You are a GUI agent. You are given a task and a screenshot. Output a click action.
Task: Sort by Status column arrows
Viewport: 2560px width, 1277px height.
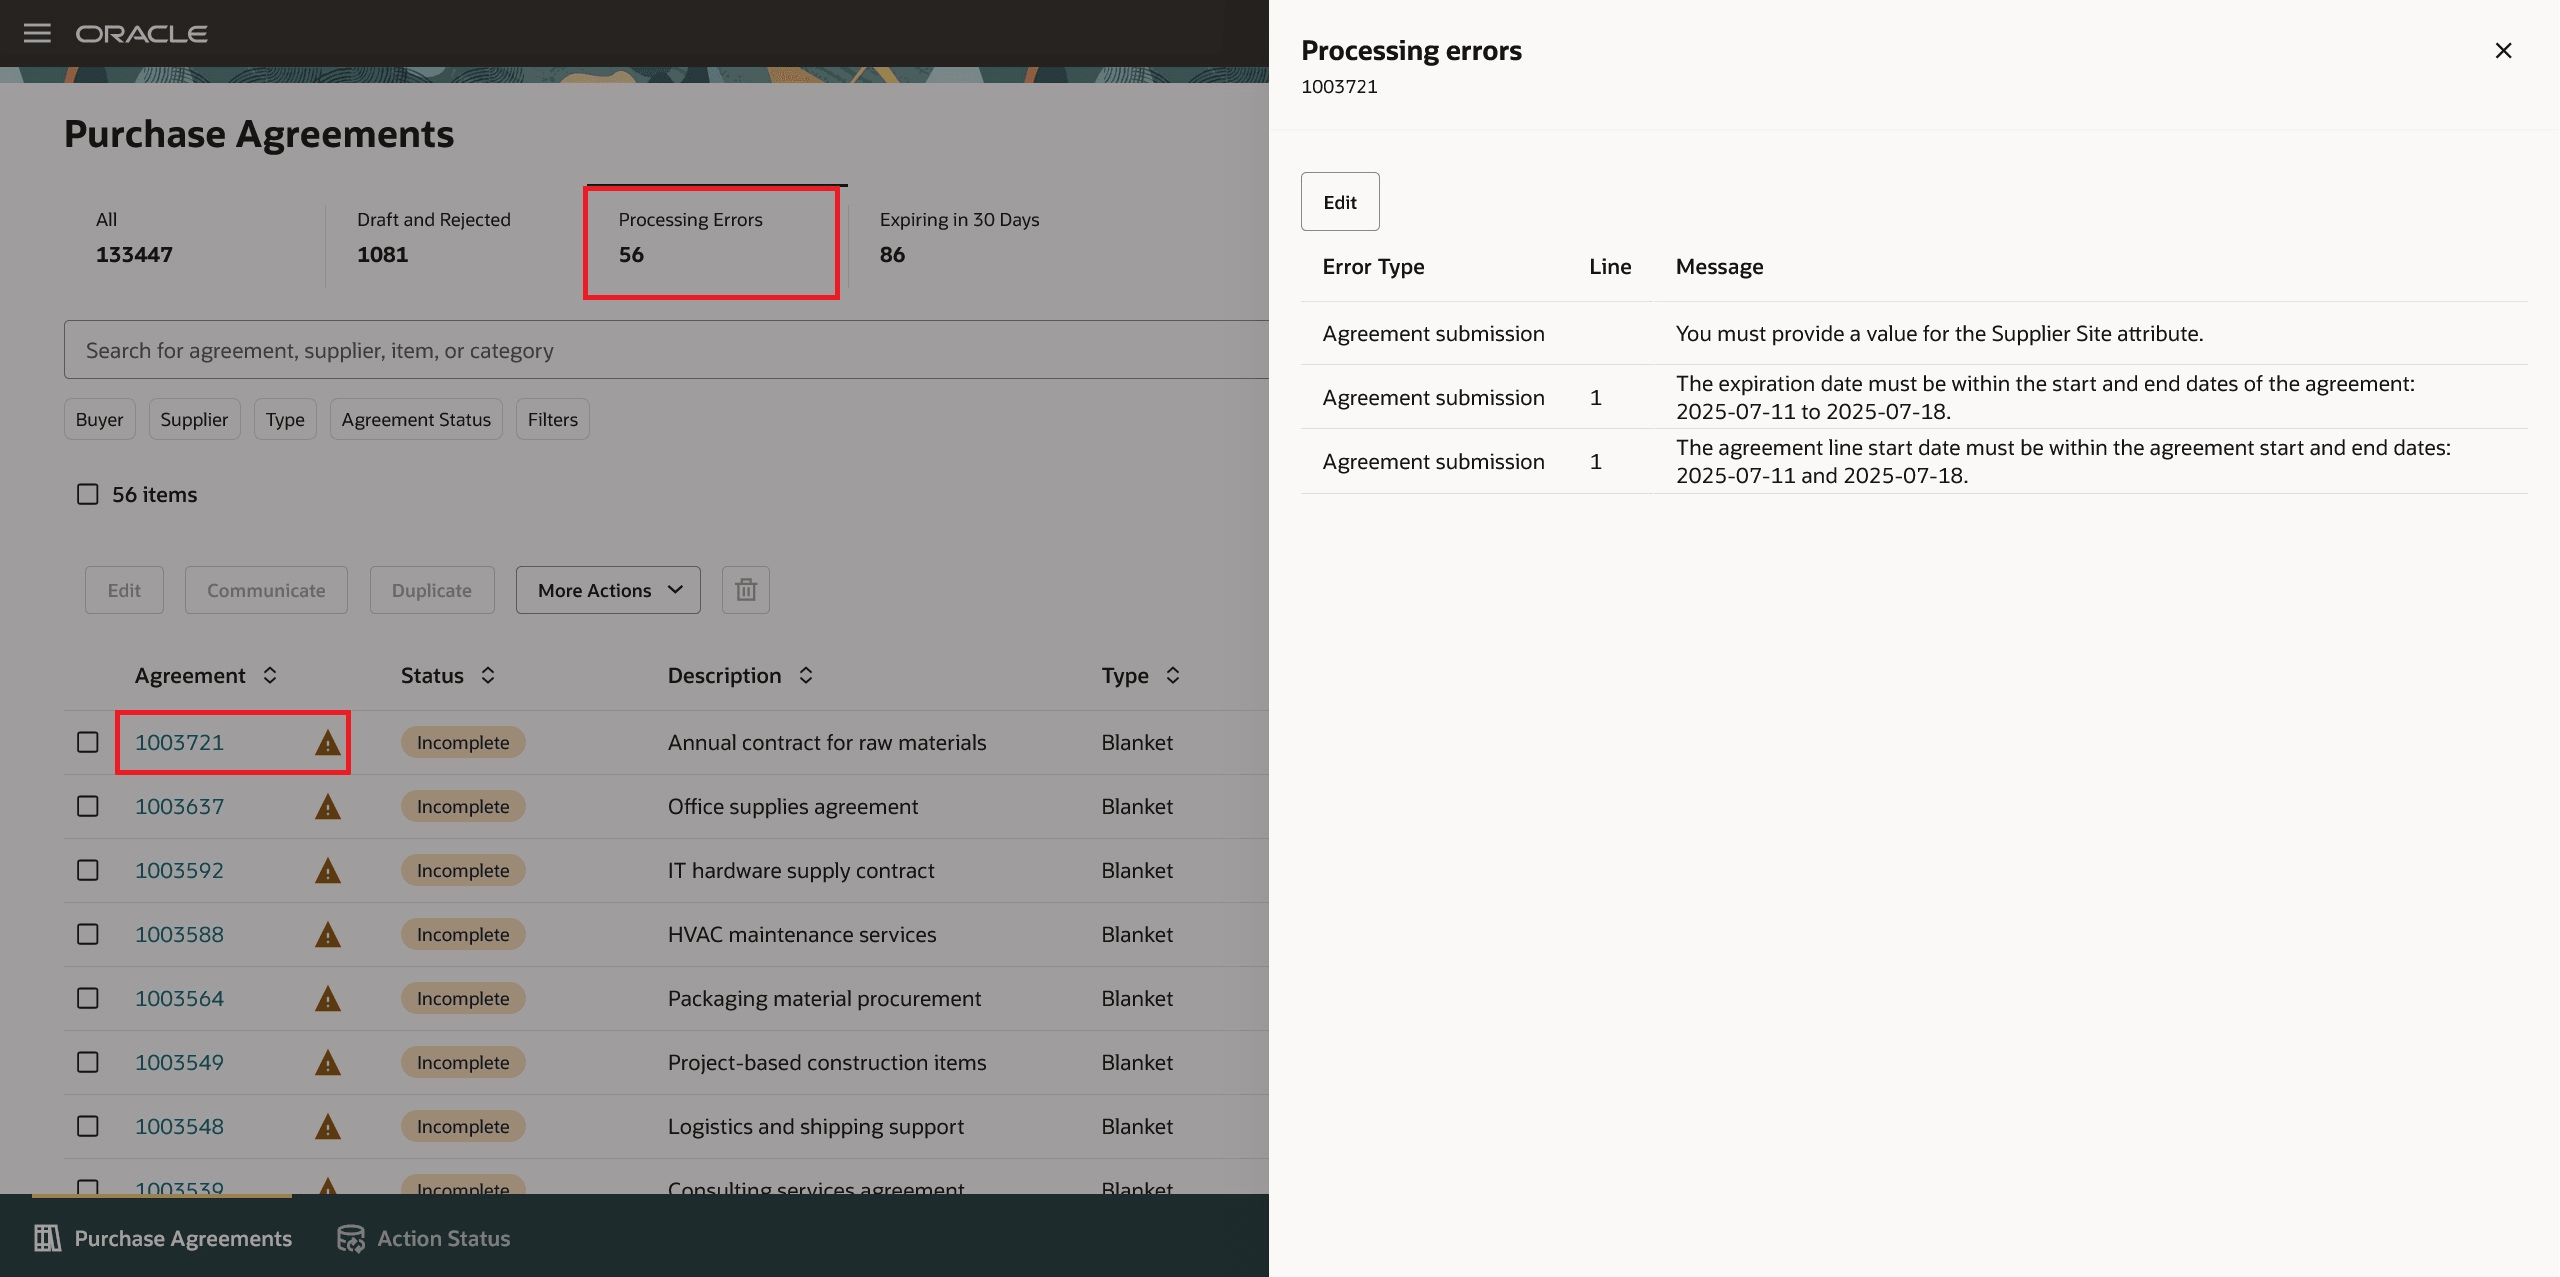point(488,676)
